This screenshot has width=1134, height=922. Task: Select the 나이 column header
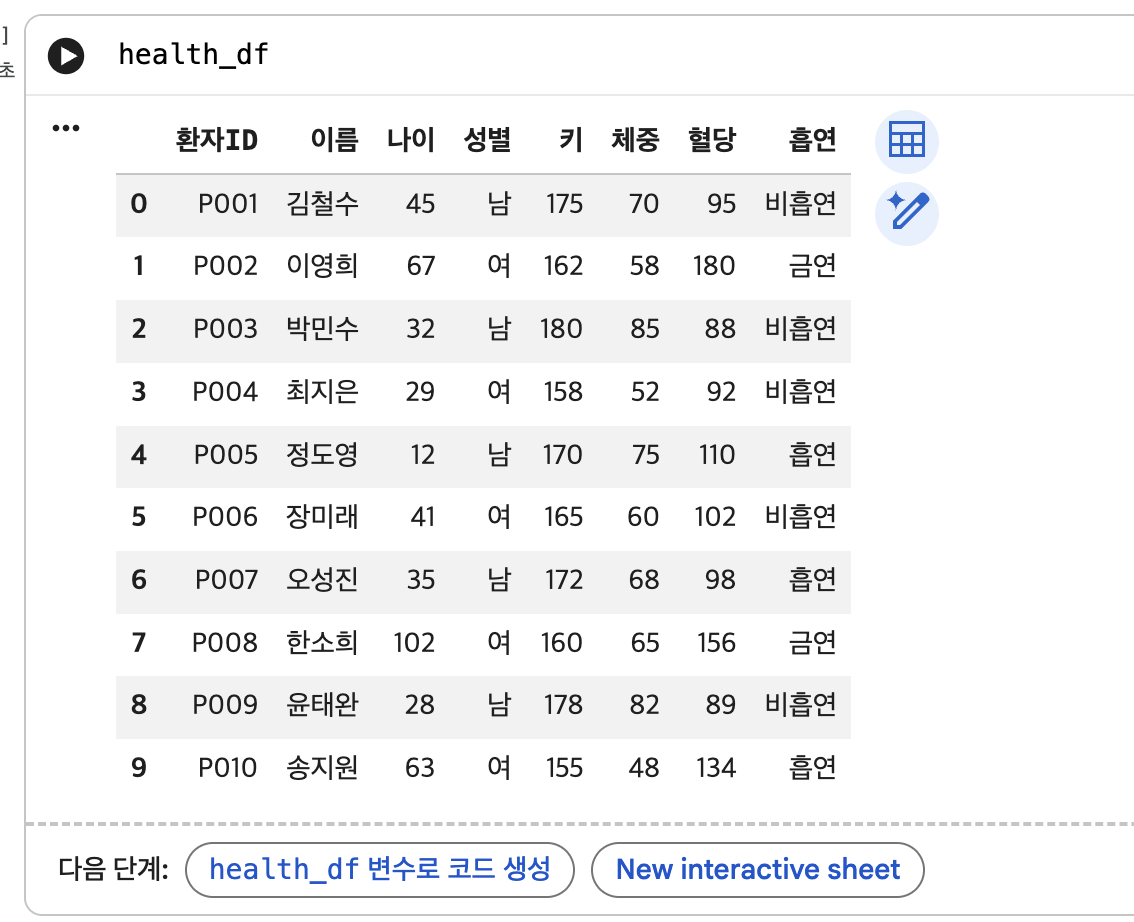pos(410,140)
